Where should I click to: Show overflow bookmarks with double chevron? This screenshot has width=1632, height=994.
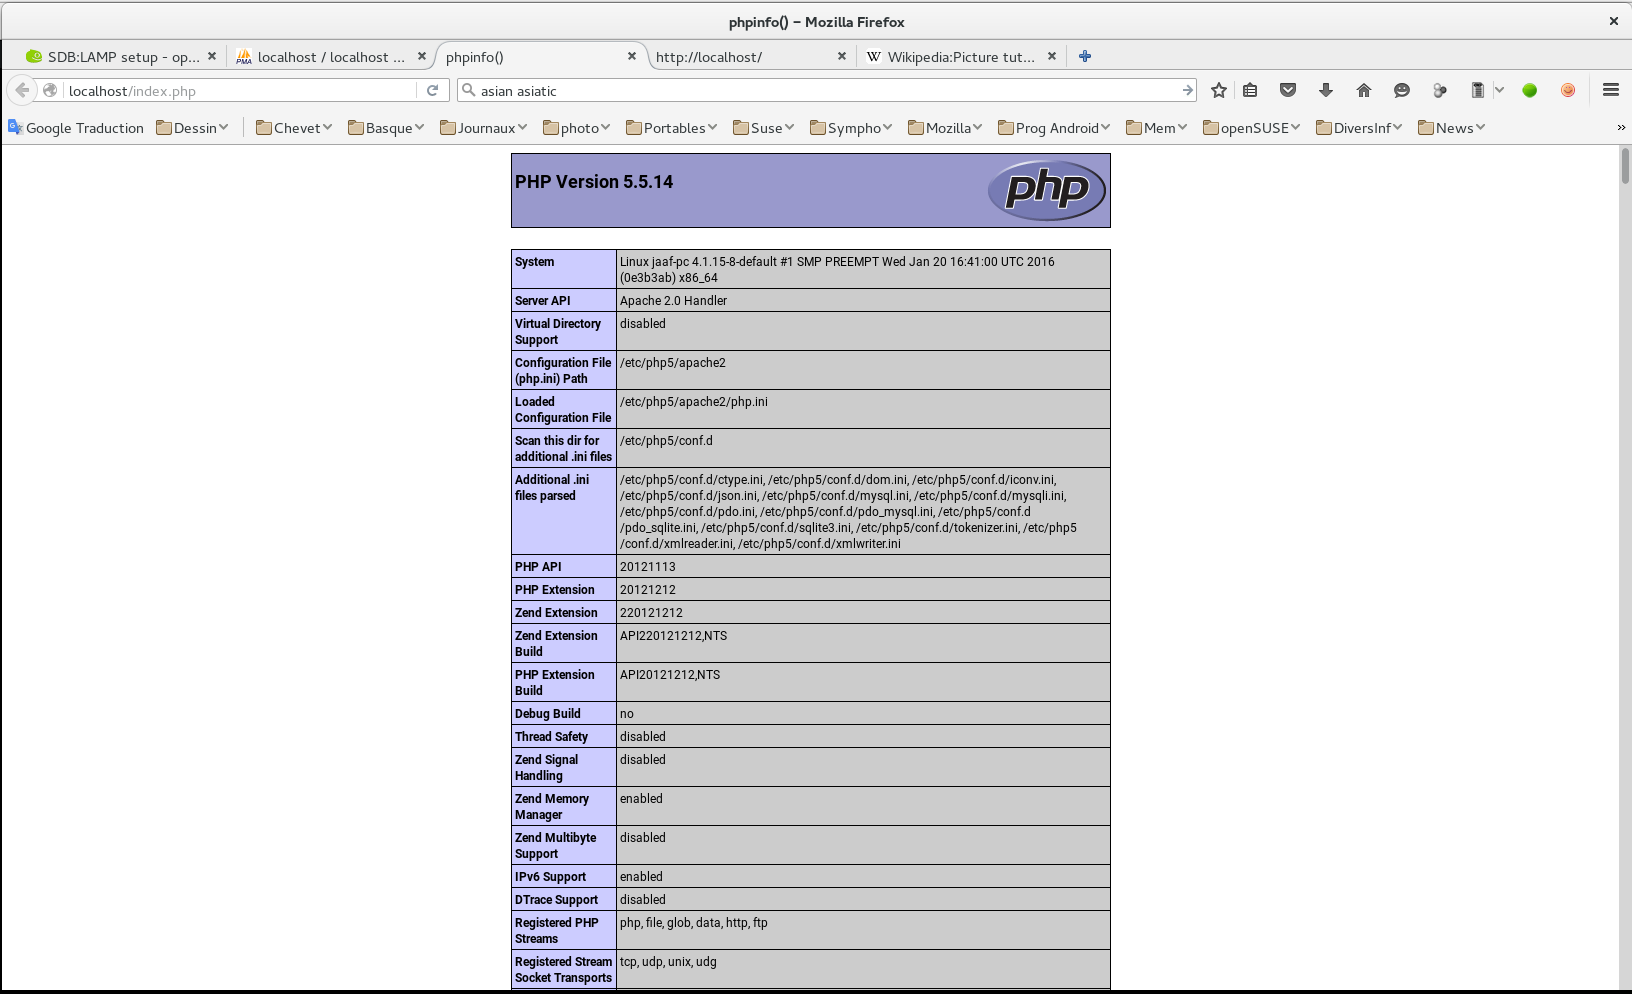pos(1619,127)
